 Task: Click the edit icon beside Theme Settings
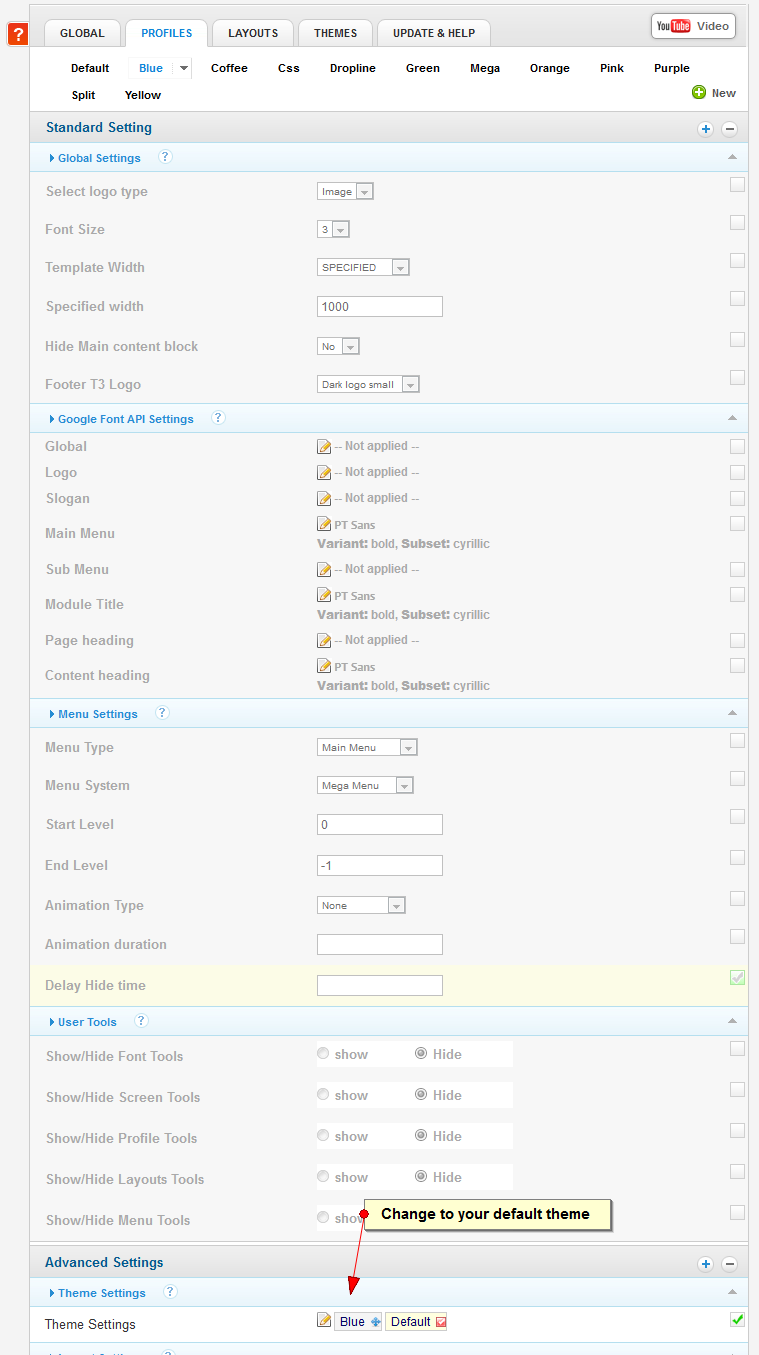pos(324,1321)
